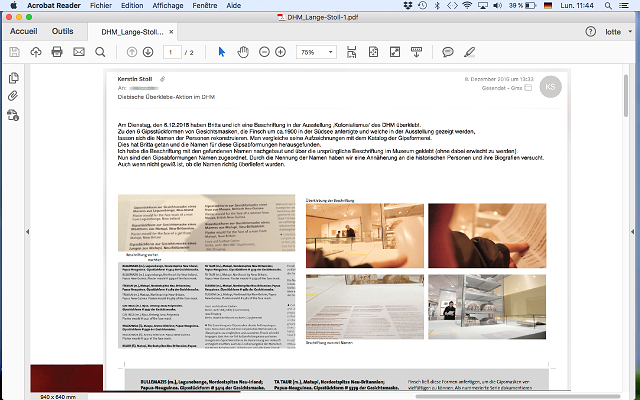Open the Help question mark icon
Image resolution: width=640 pixels, height=400 pixels.
tap(590, 31)
